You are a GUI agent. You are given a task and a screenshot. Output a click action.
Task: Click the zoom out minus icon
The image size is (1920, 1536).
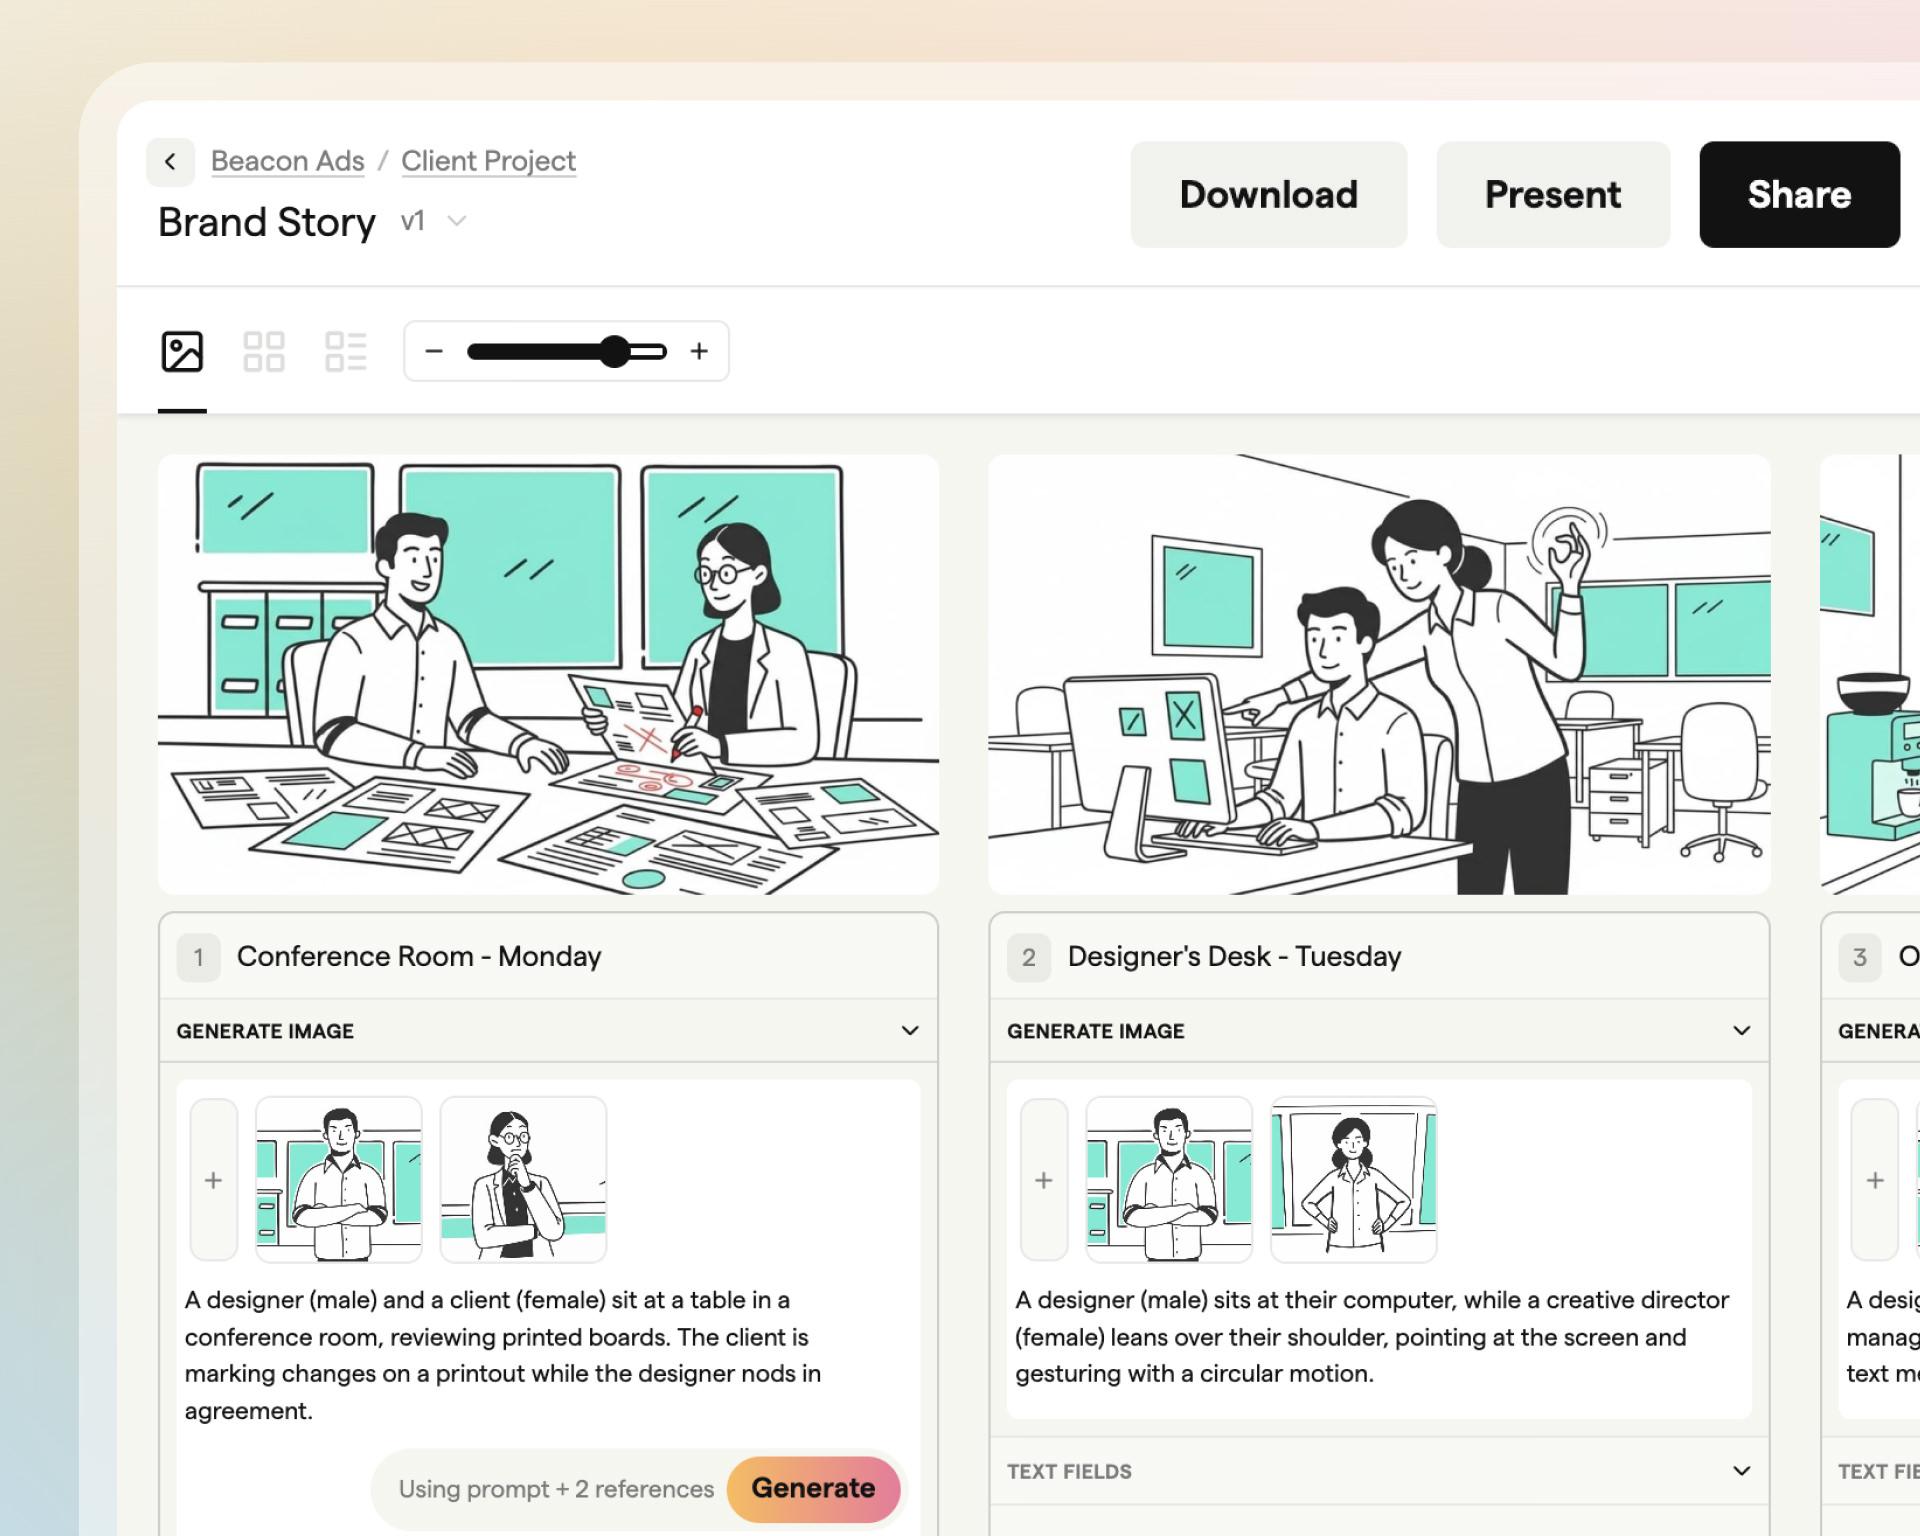(x=434, y=351)
